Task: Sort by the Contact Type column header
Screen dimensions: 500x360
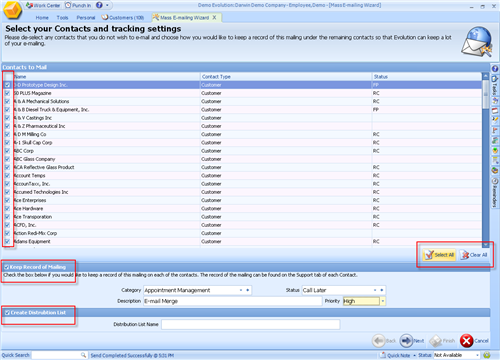Action: tap(286, 77)
